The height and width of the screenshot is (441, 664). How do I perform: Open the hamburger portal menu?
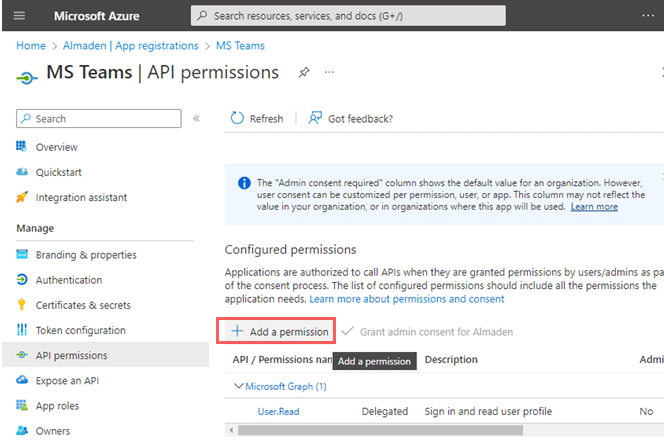point(20,16)
